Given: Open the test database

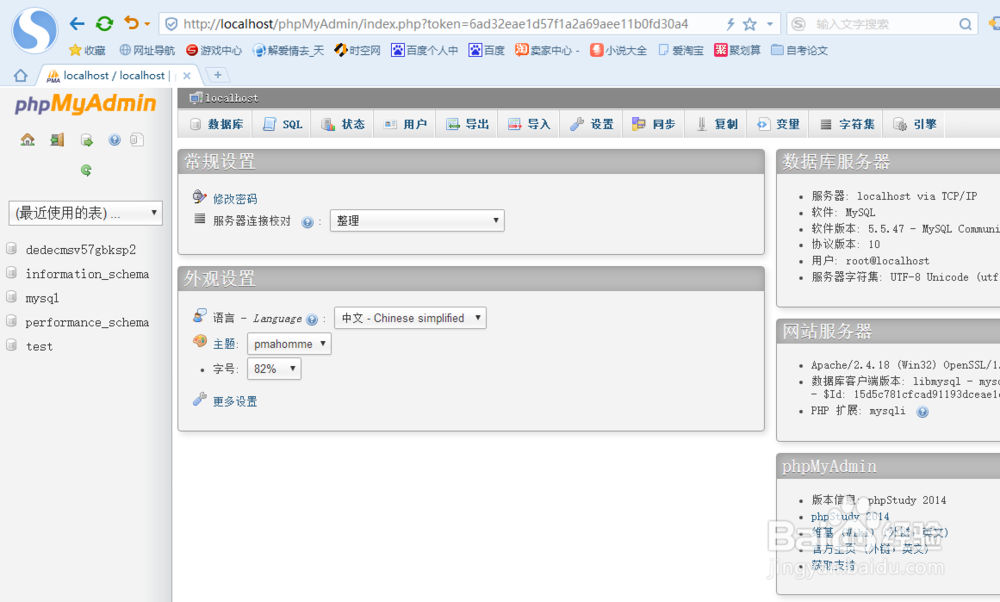Looking at the screenshot, I should click(39, 347).
